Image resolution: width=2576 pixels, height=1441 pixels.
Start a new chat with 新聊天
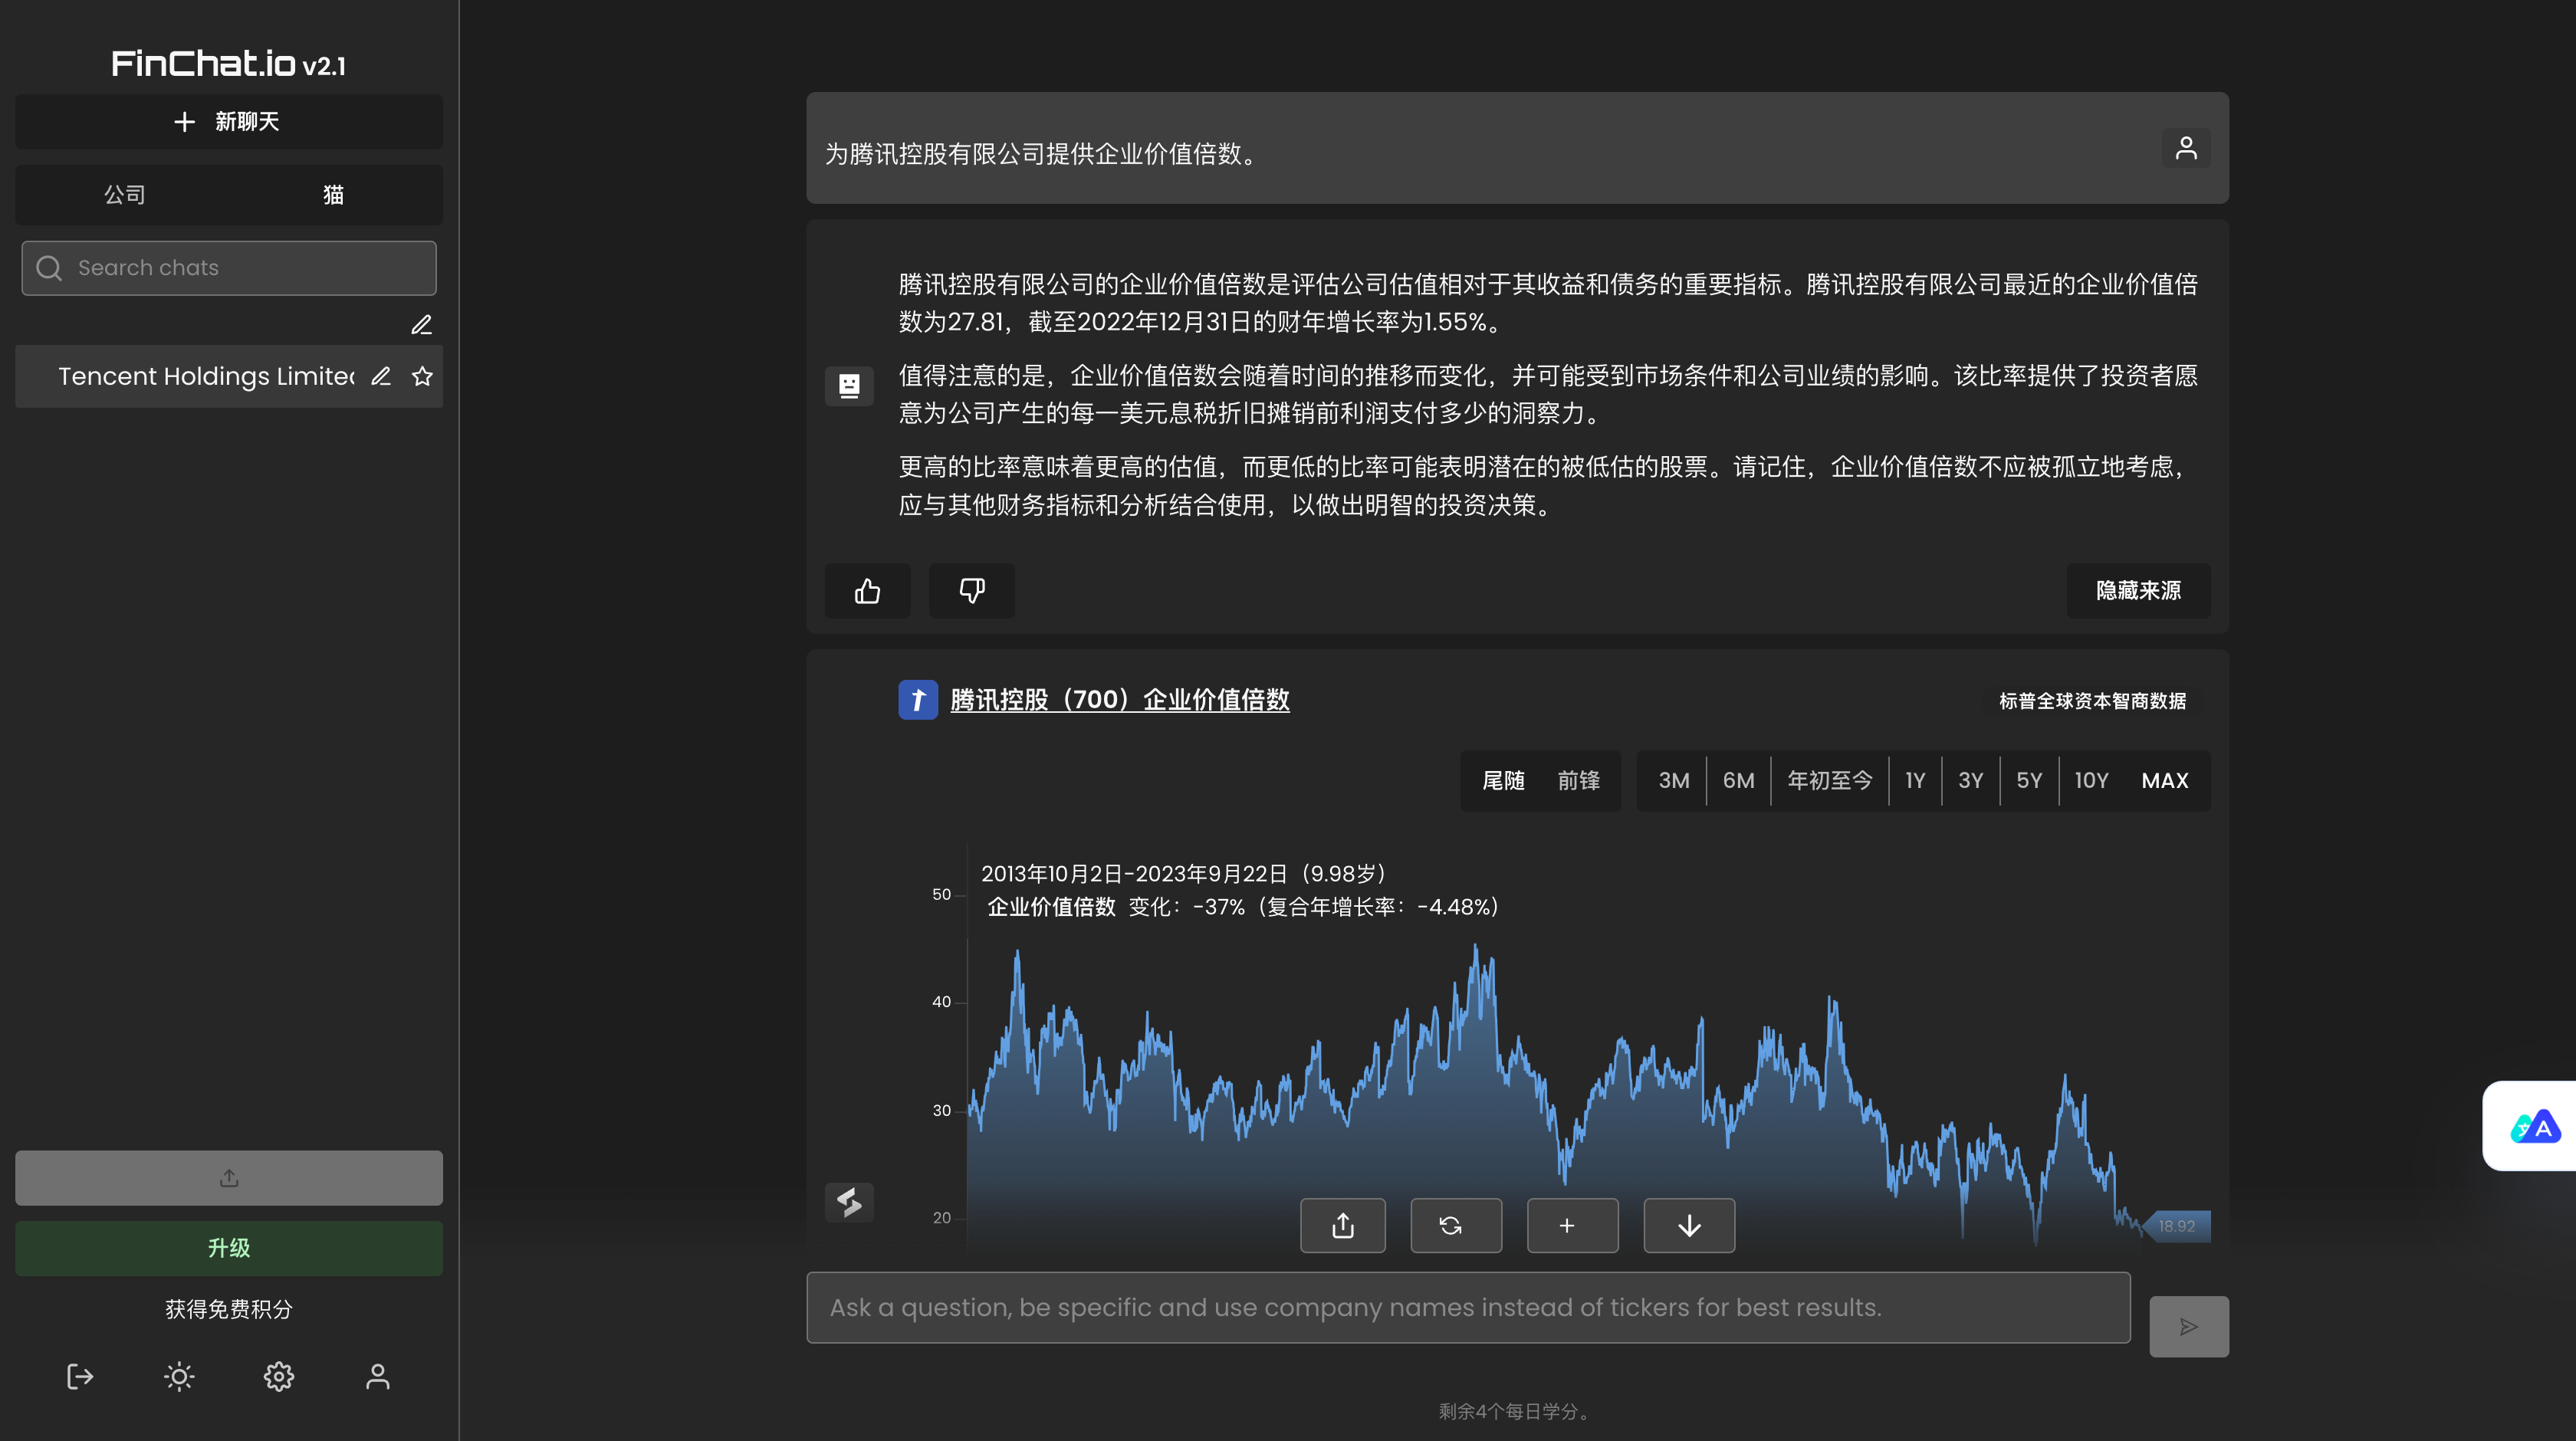[x=228, y=122]
